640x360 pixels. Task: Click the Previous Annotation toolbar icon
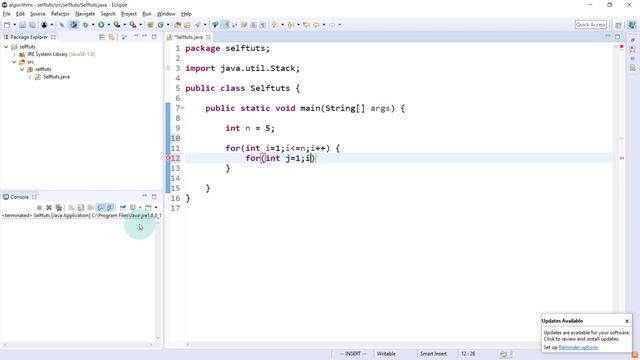pyautogui.click(x=291, y=25)
